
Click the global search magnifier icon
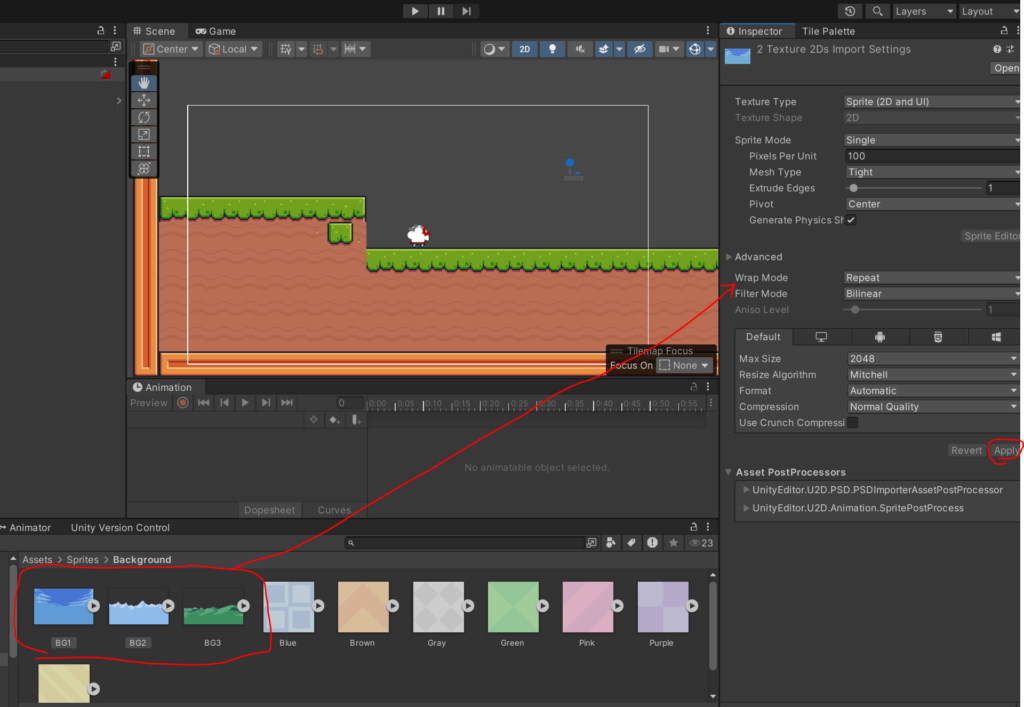click(x=877, y=11)
